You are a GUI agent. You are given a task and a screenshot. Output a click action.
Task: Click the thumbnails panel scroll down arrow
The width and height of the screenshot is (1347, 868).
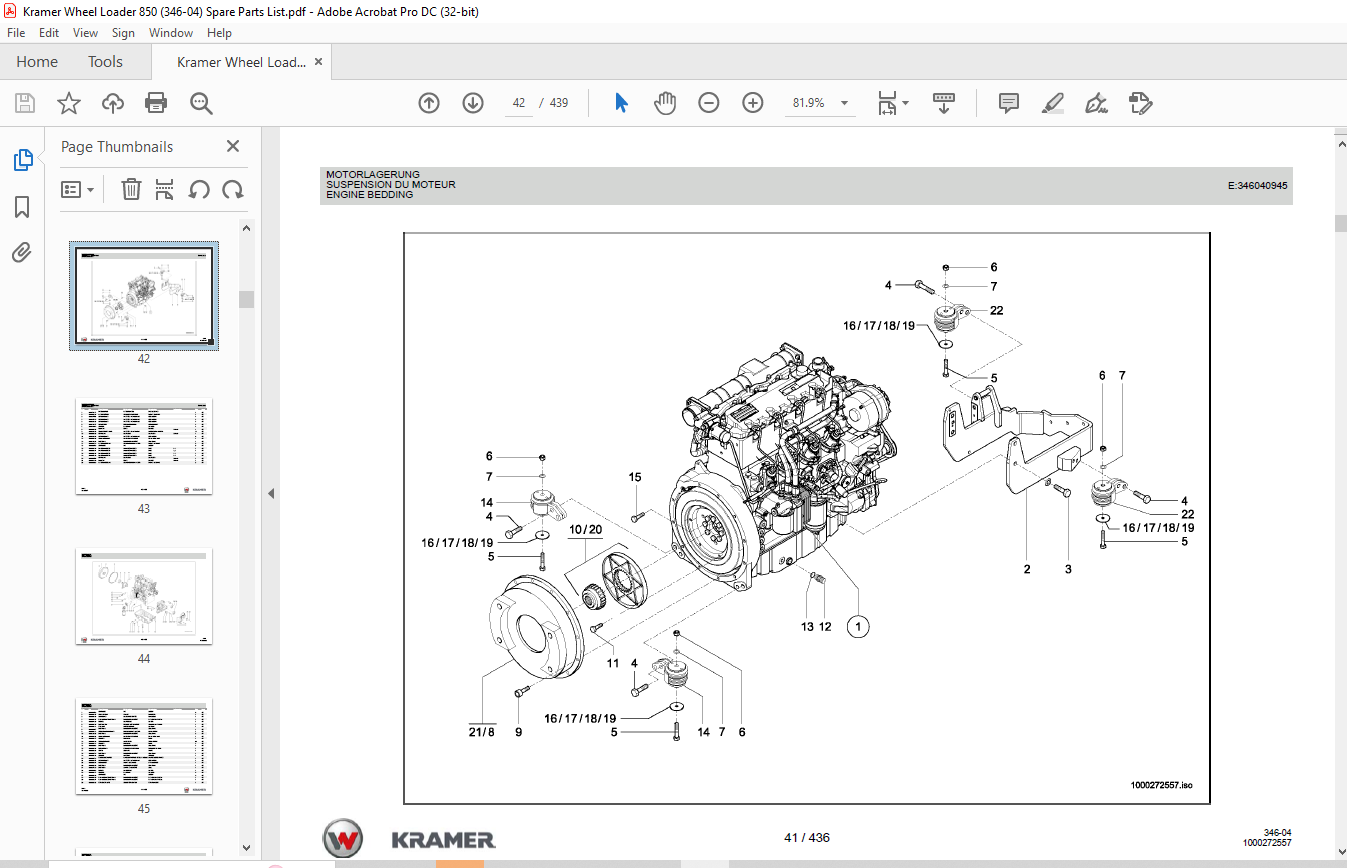tap(246, 847)
